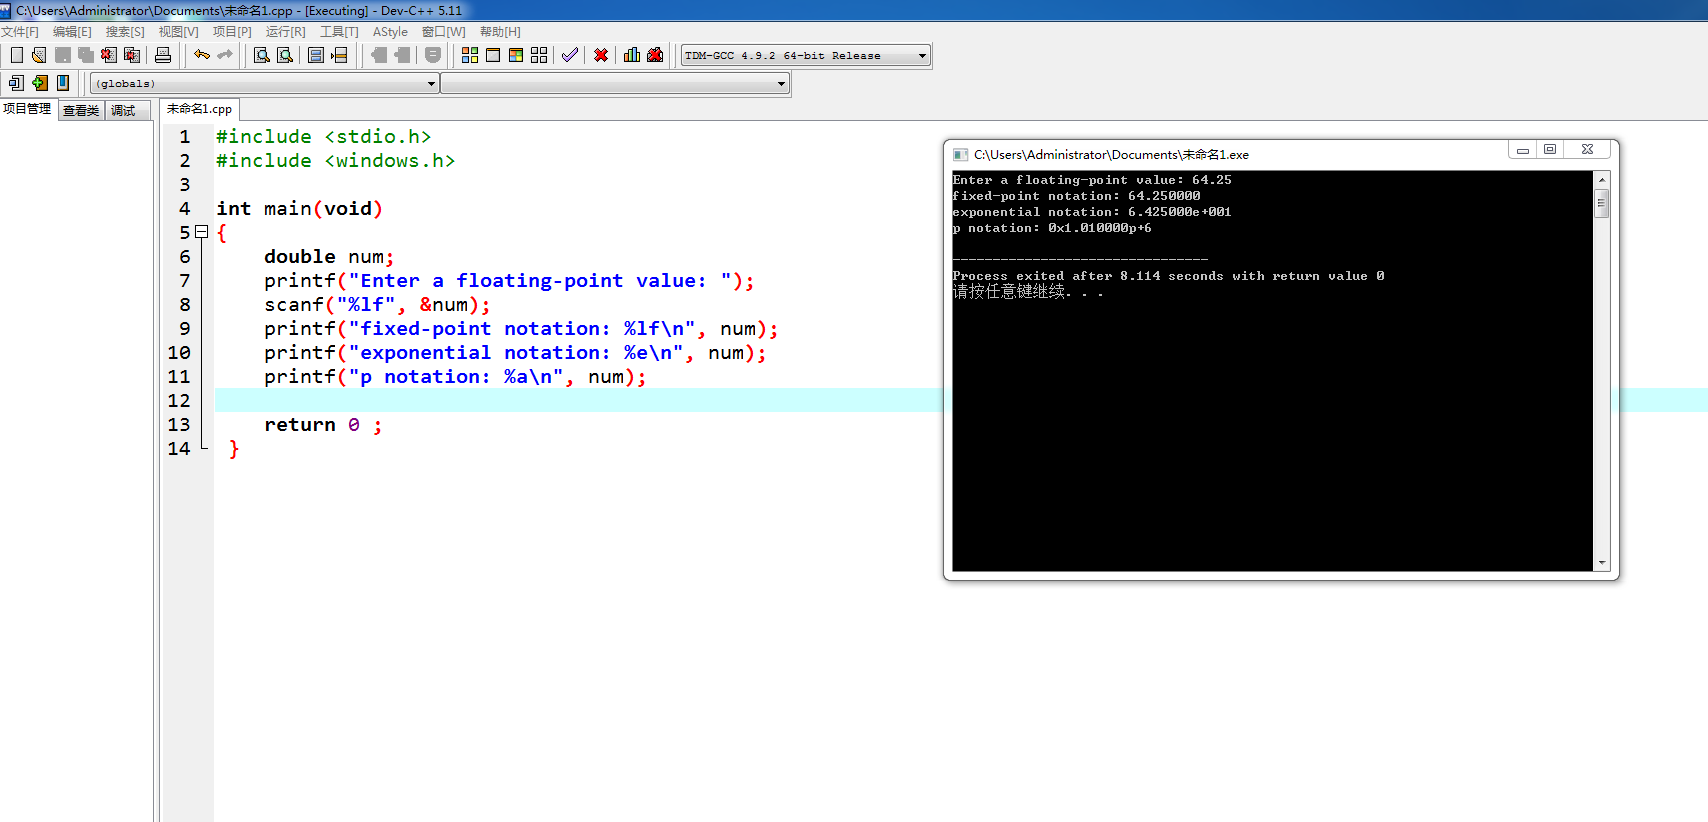Switch to the 查看类 tab
1708x822 pixels.
pos(81,111)
